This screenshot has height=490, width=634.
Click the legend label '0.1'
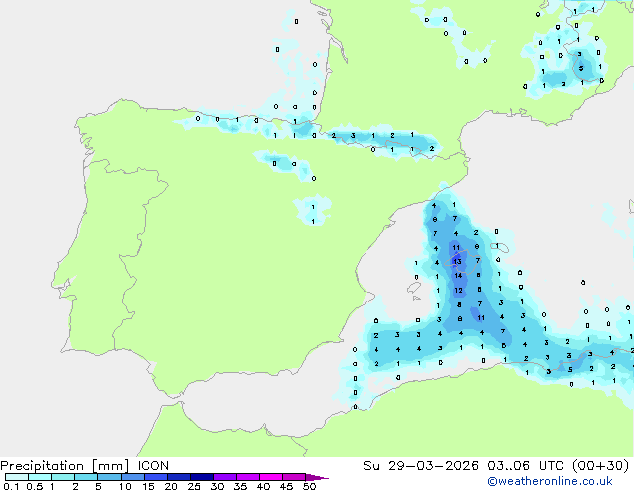[x=11, y=486]
